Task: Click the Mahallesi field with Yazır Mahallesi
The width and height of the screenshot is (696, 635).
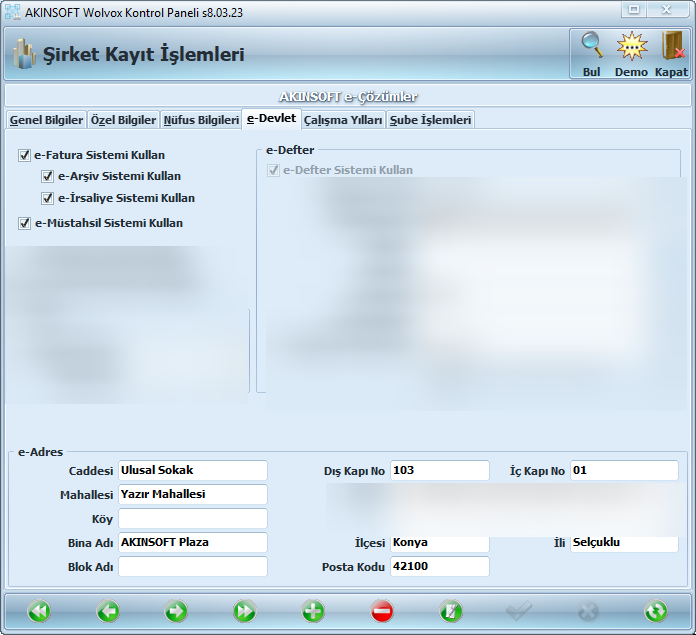Action: click(x=193, y=494)
